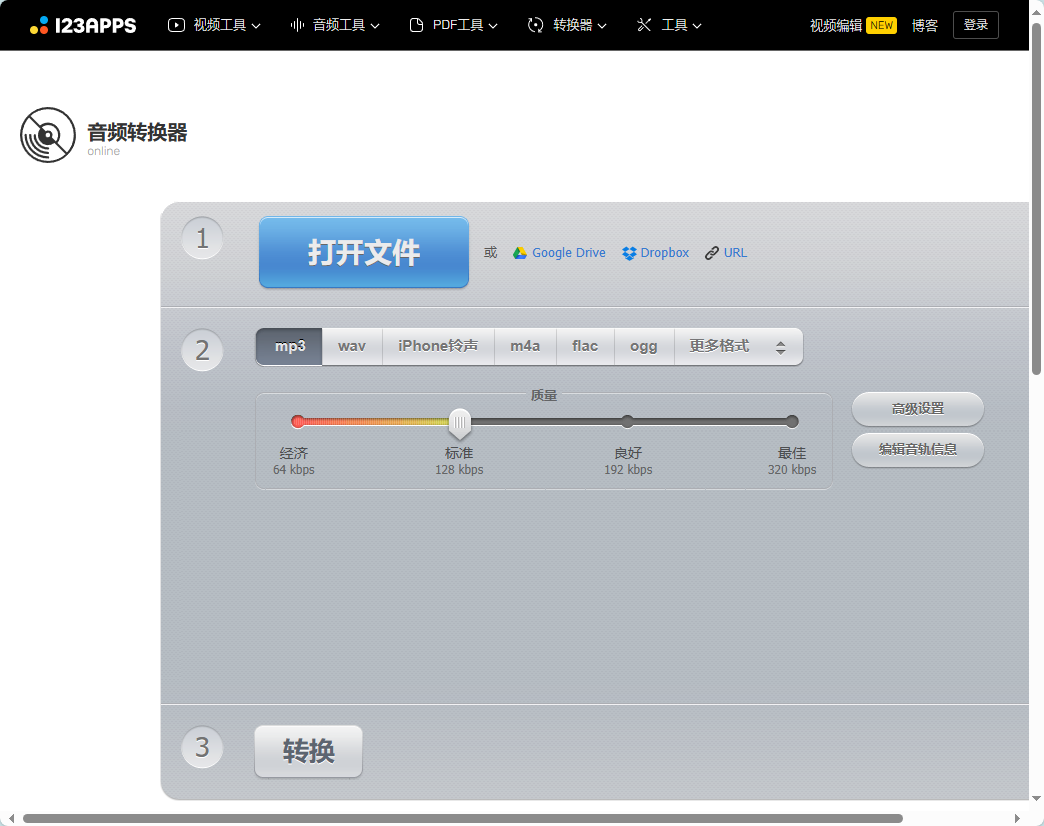Click the 高级设置 button
Screen dimensions: 1044x826
point(917,409)
